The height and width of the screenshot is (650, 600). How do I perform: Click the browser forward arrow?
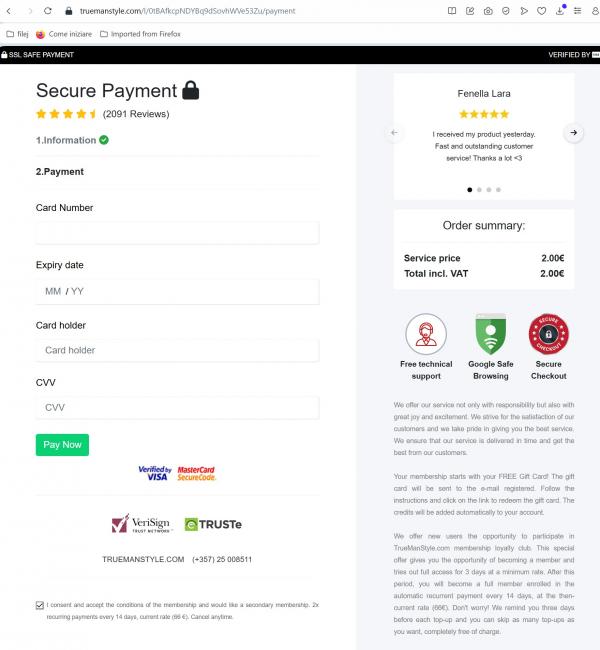29,11
